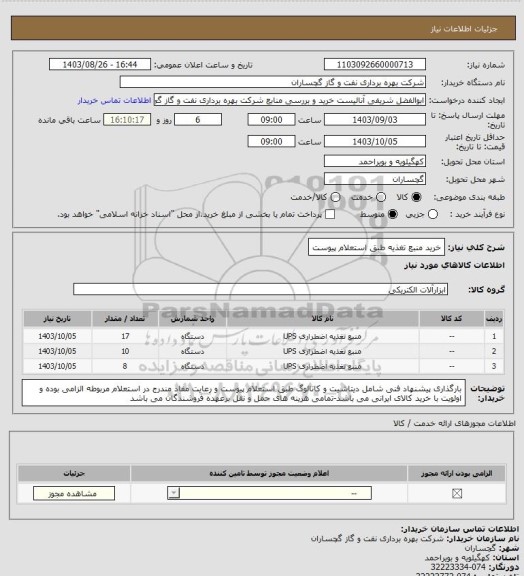This screenshot has height=576, width=524.
Task: Click the نام کالا column header
Action: [322, 318]
